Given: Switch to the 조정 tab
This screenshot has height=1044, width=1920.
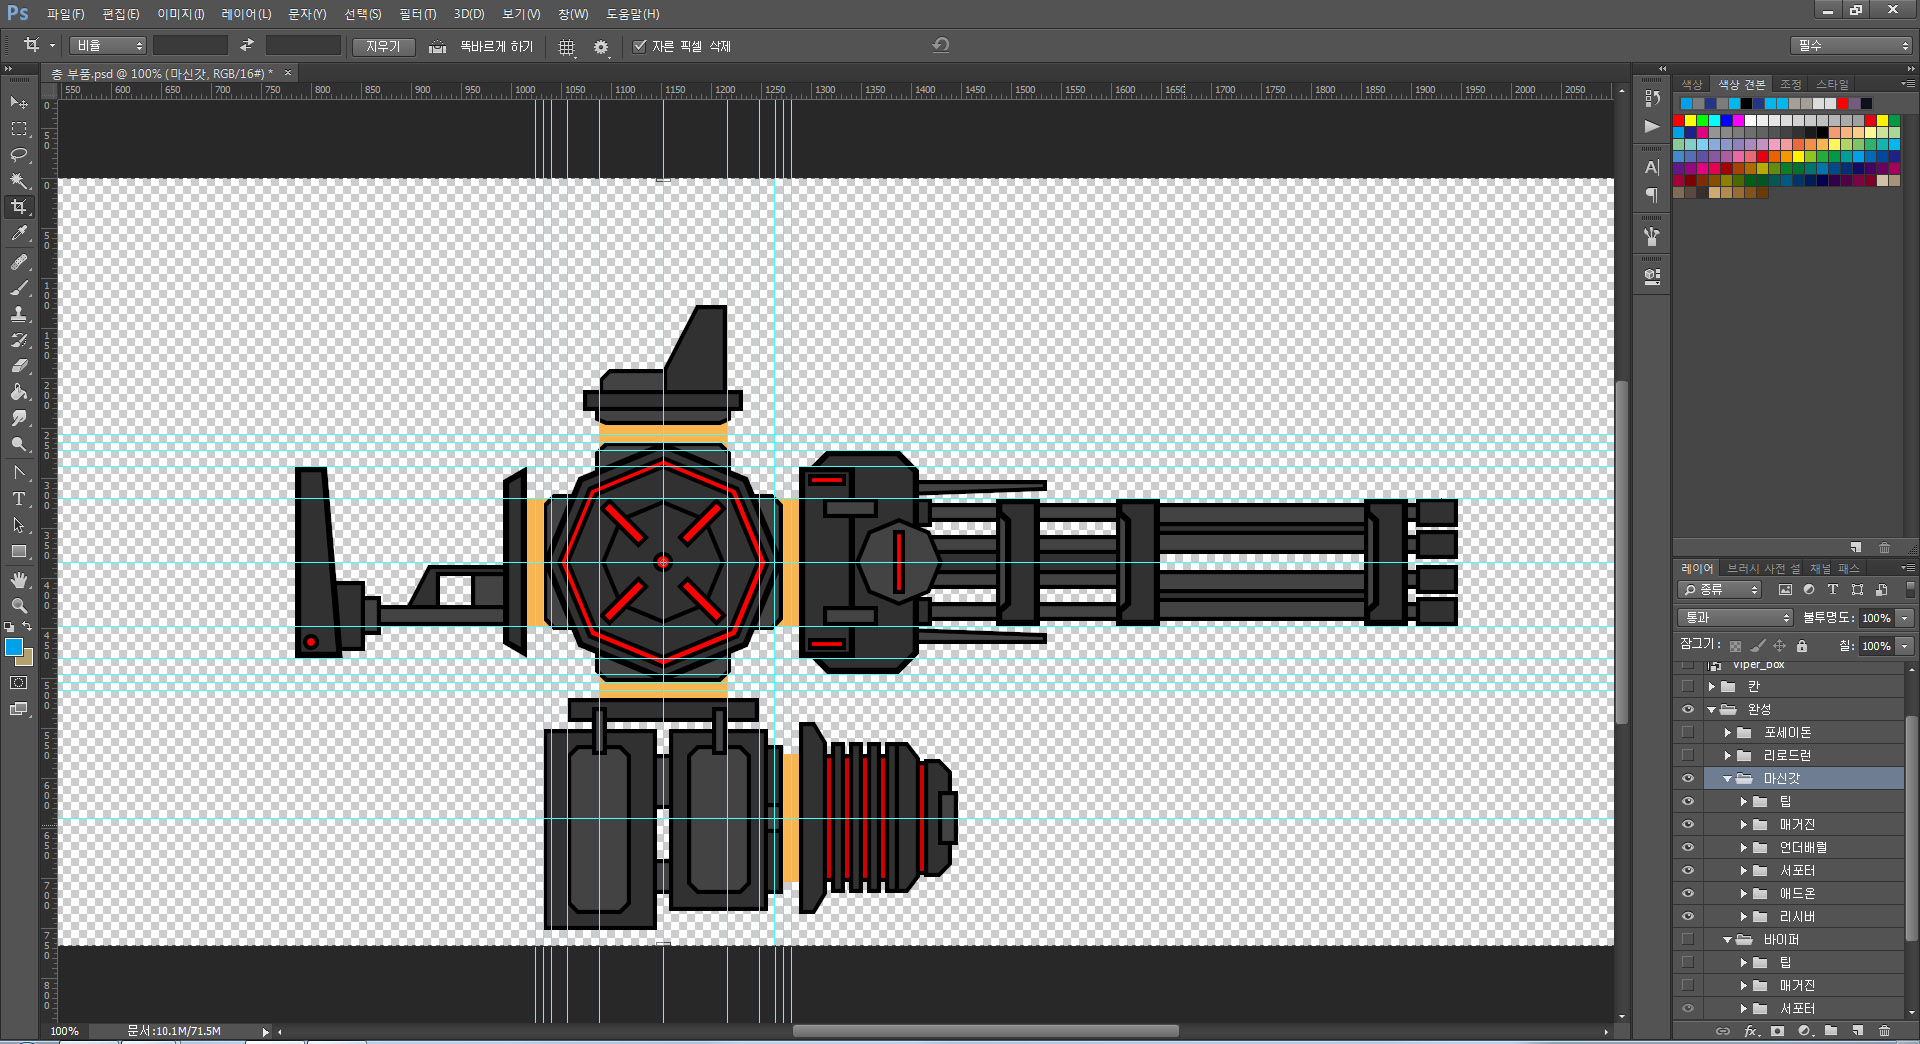Looking at the screenshot, I should (1790, 85).
